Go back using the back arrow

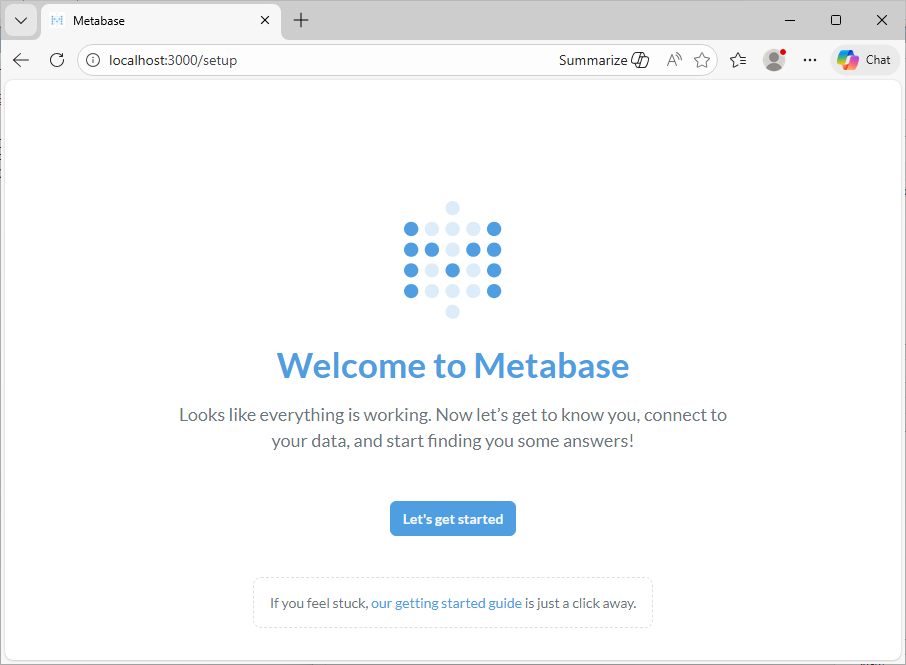(21, 60)
